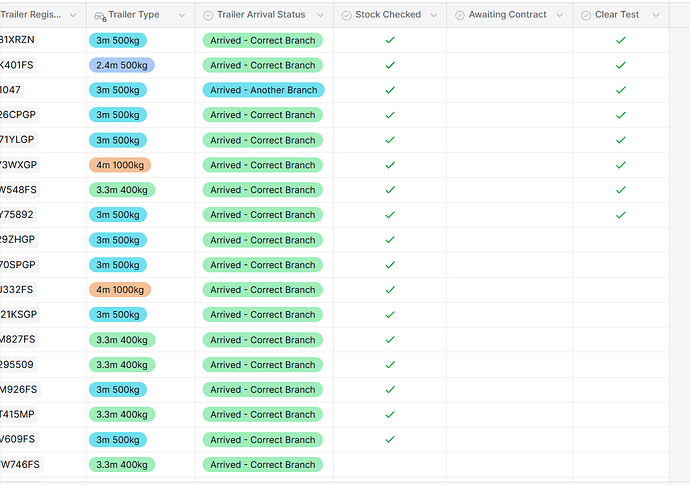Check Stock Checked for row W746FS
The height and width of the screenshot is (485, 690).
[x=390, y=464]
